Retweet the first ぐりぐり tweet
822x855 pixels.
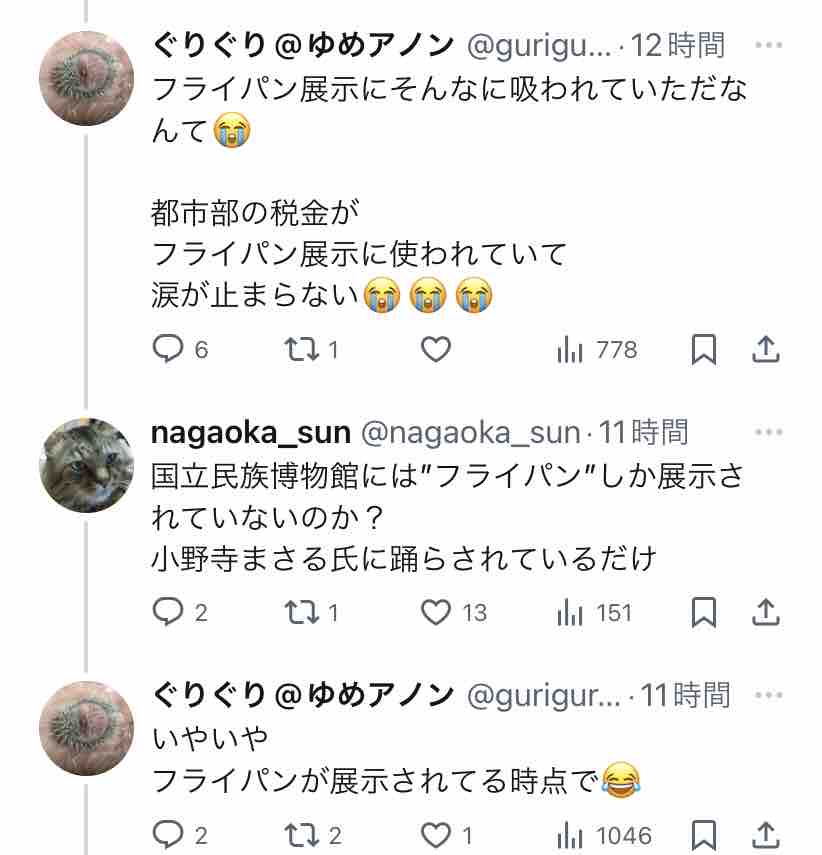click(298, 349)
